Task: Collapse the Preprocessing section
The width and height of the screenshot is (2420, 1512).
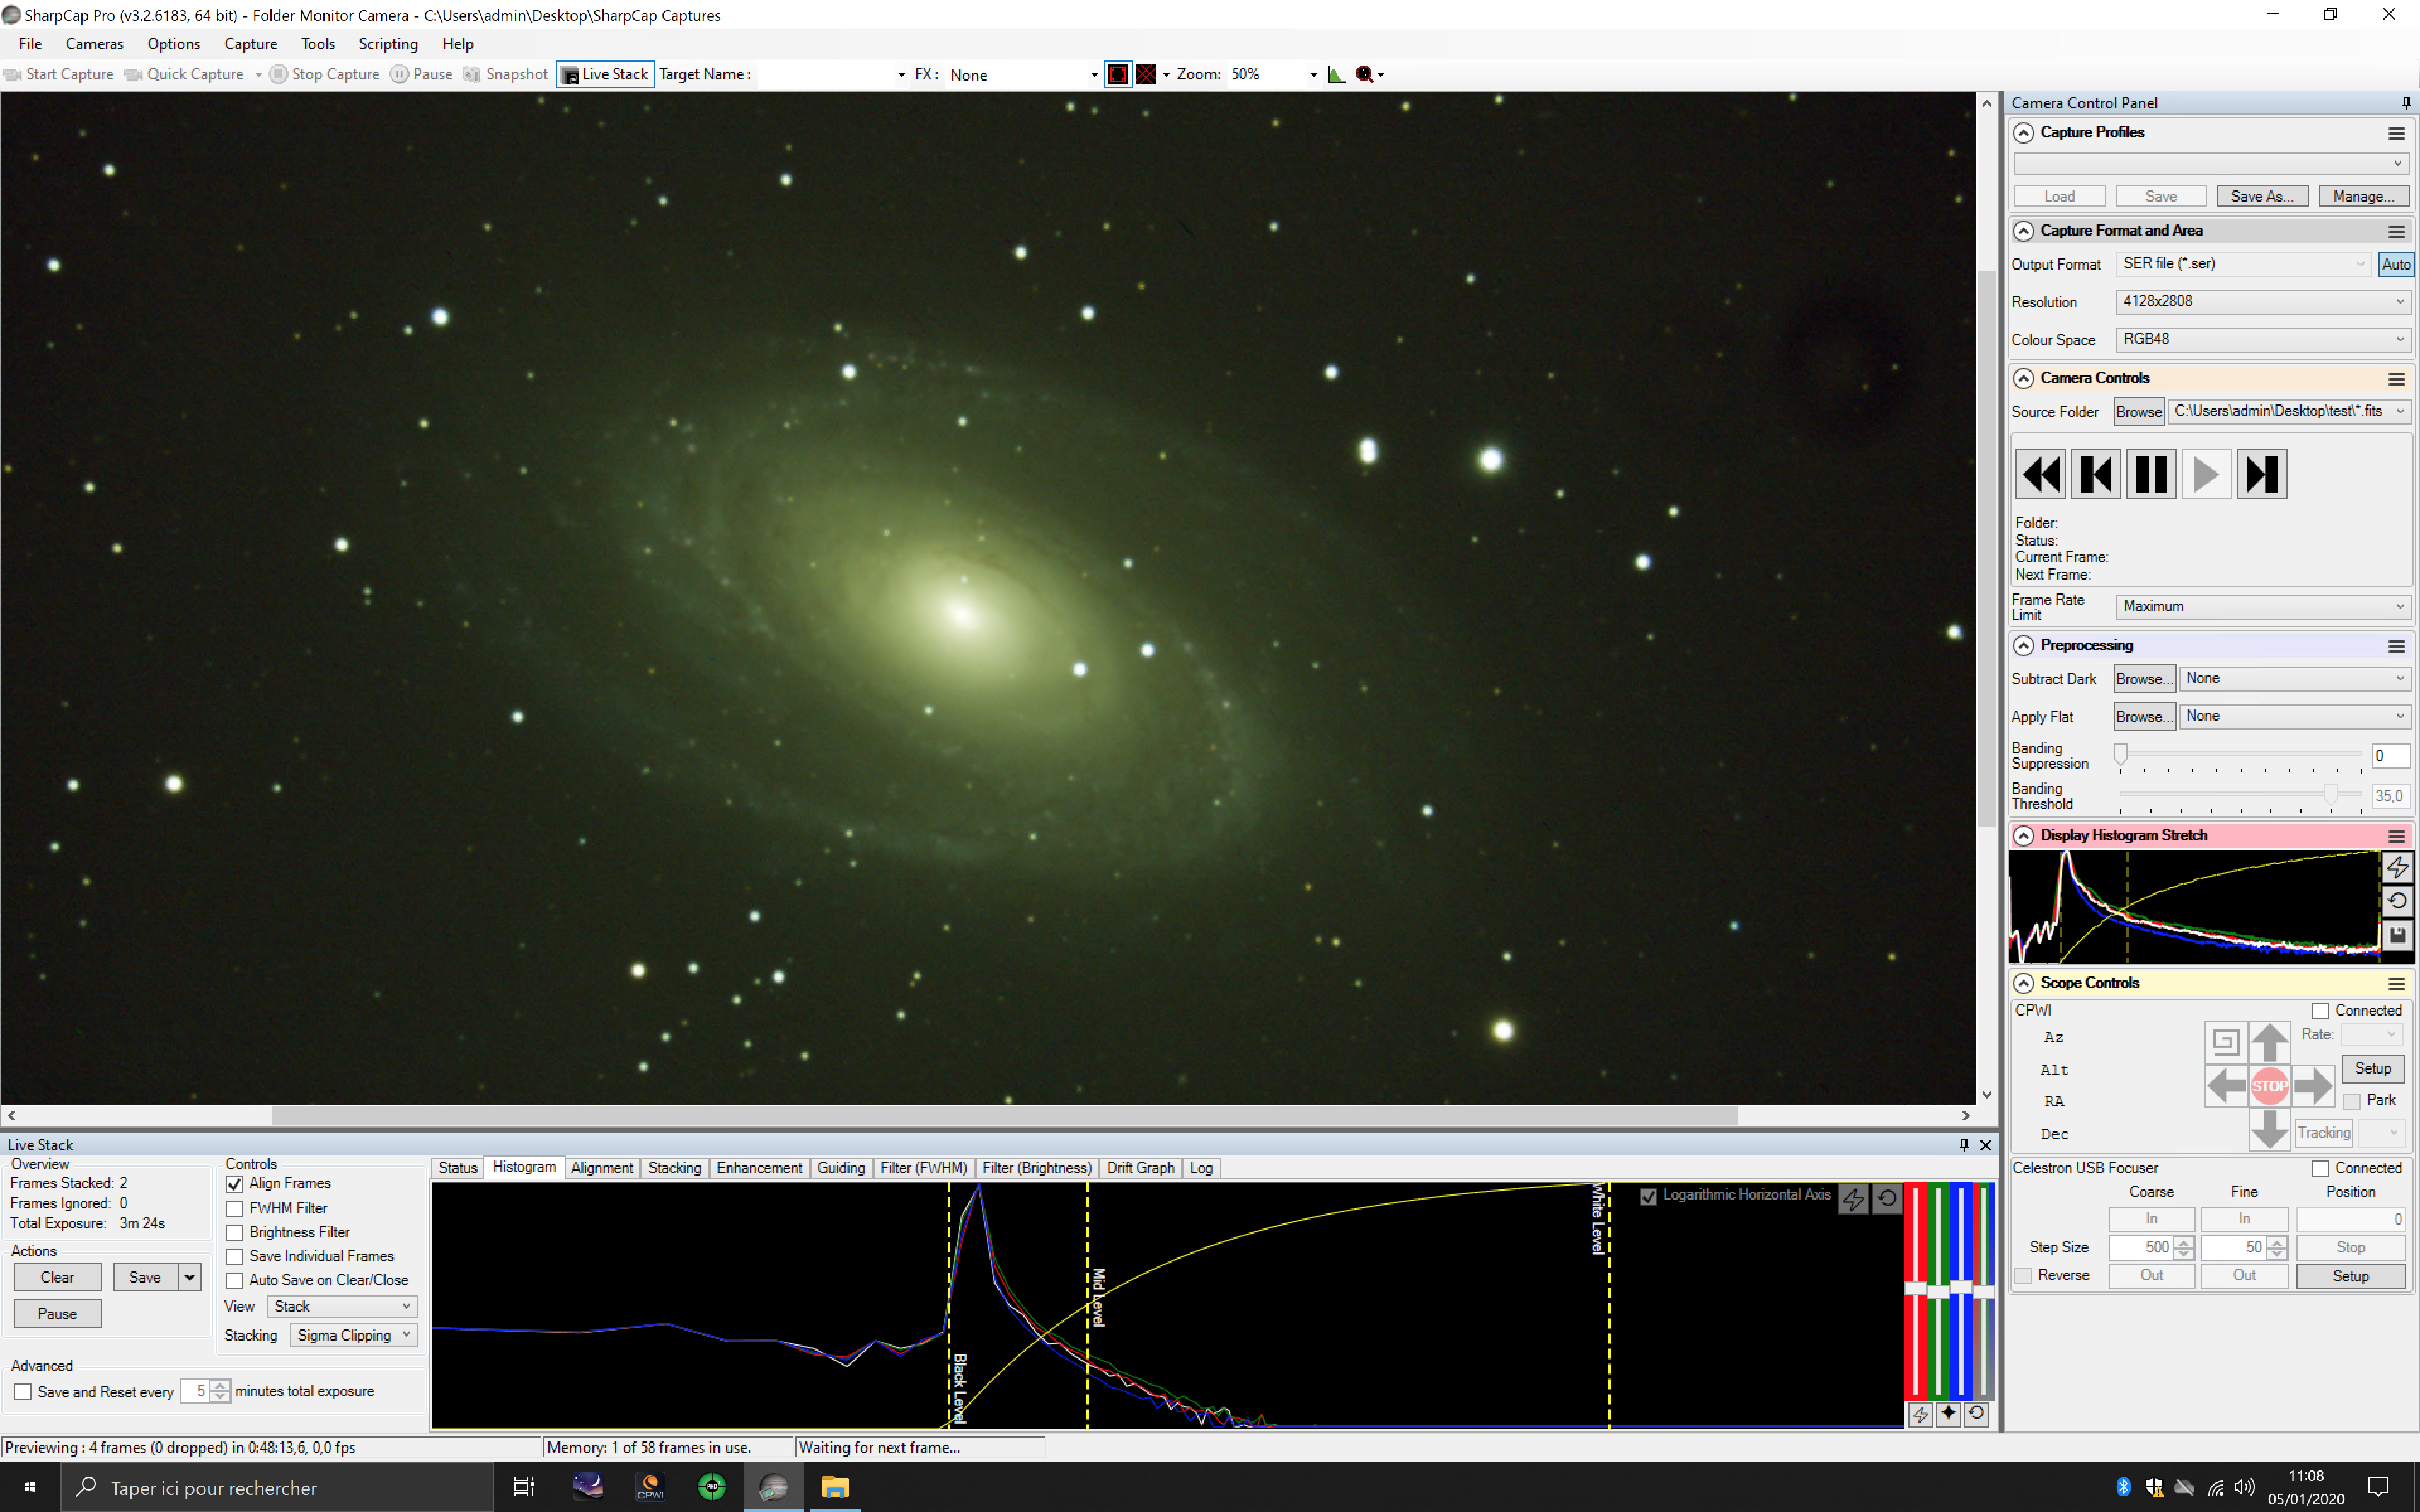Action: [x=2023, y=646]
